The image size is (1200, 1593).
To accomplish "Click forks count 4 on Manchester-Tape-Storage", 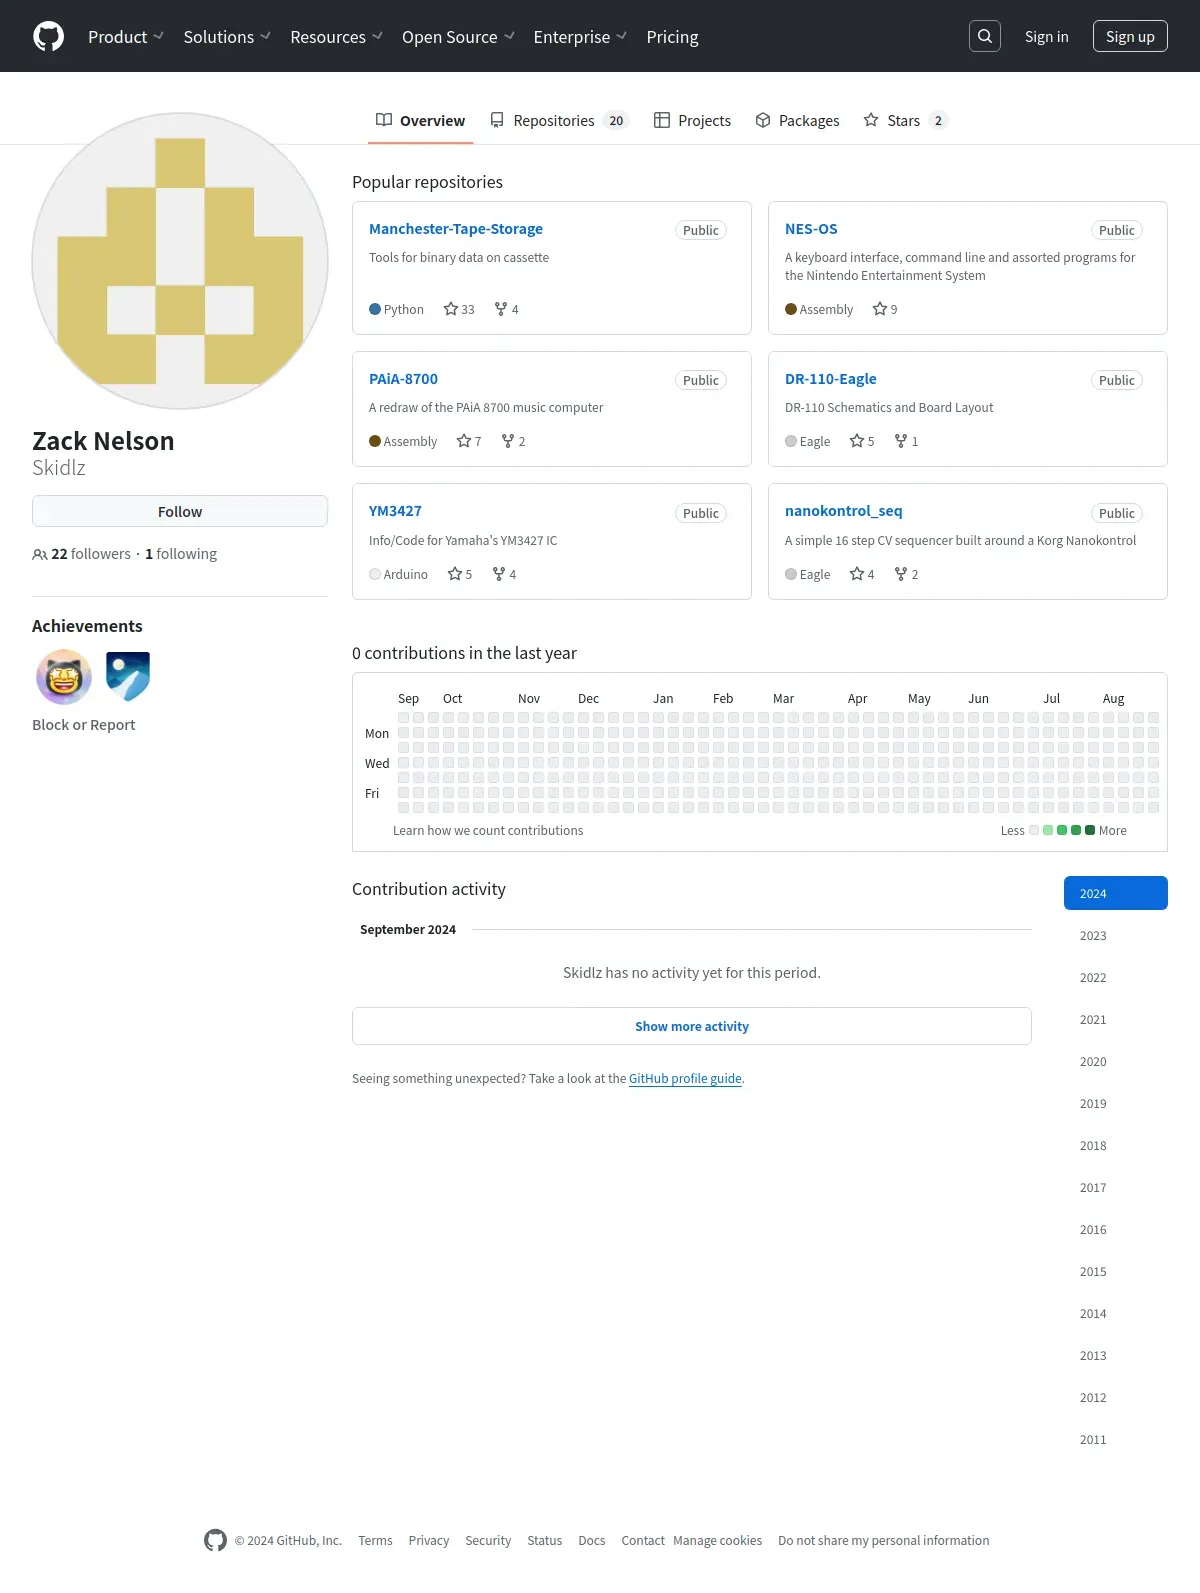I will (x=506, y=309).
